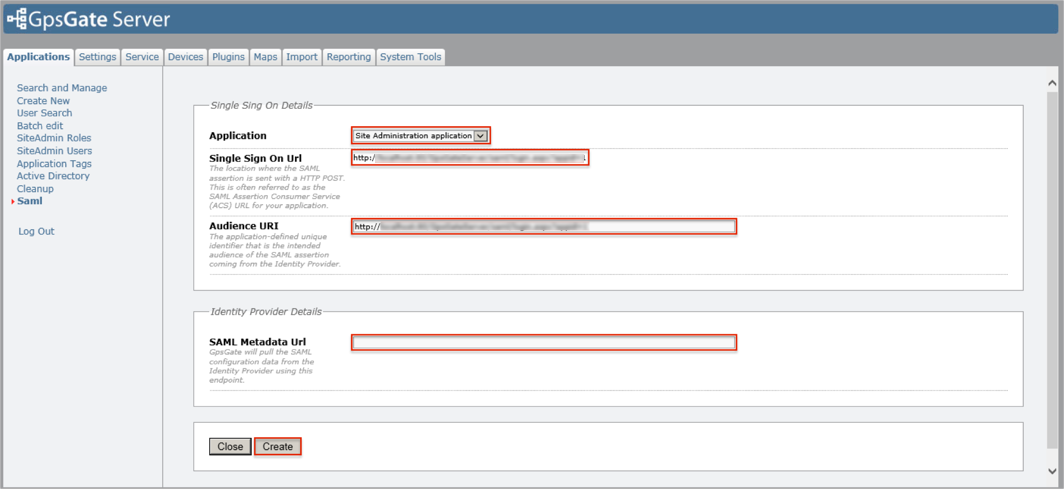The image size is (1064, 489).
Task: Open the Application dropdown arrow
Action: point(481,136)
